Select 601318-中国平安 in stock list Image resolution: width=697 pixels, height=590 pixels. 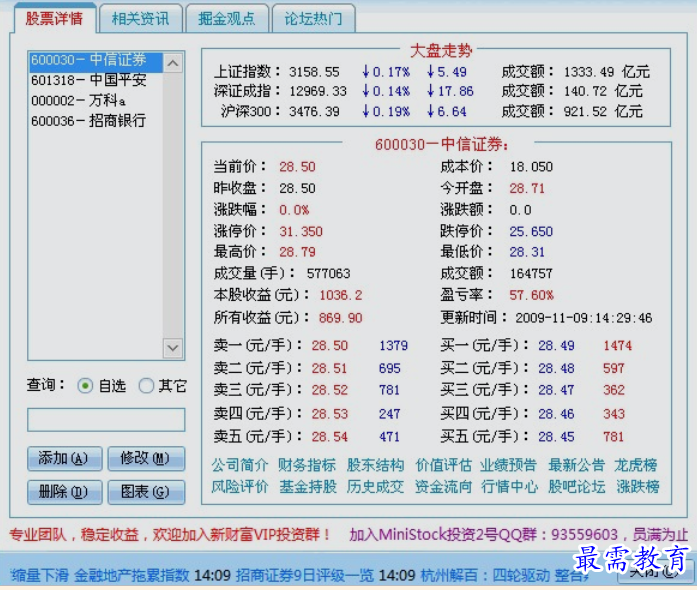coord(96,80)
